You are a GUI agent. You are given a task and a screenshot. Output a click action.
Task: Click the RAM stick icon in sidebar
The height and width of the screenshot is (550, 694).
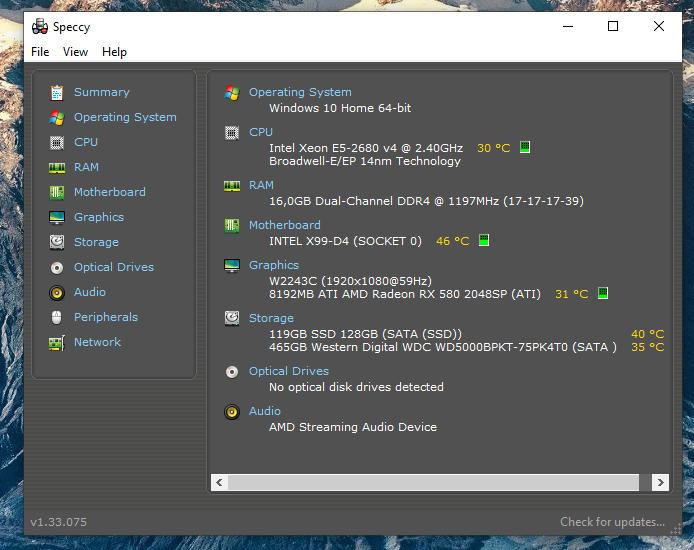coord(57,168)
